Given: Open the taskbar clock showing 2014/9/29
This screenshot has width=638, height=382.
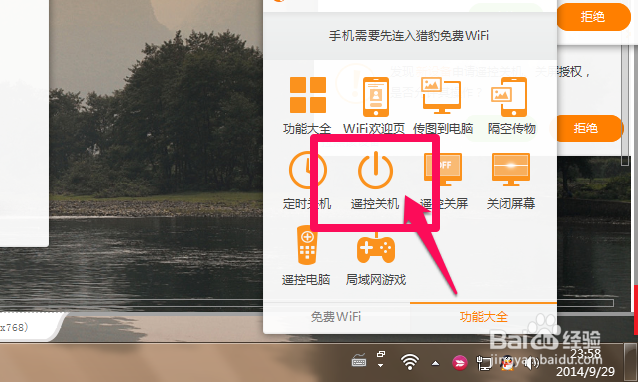Looking at the screenshot, I should (586, 362).
